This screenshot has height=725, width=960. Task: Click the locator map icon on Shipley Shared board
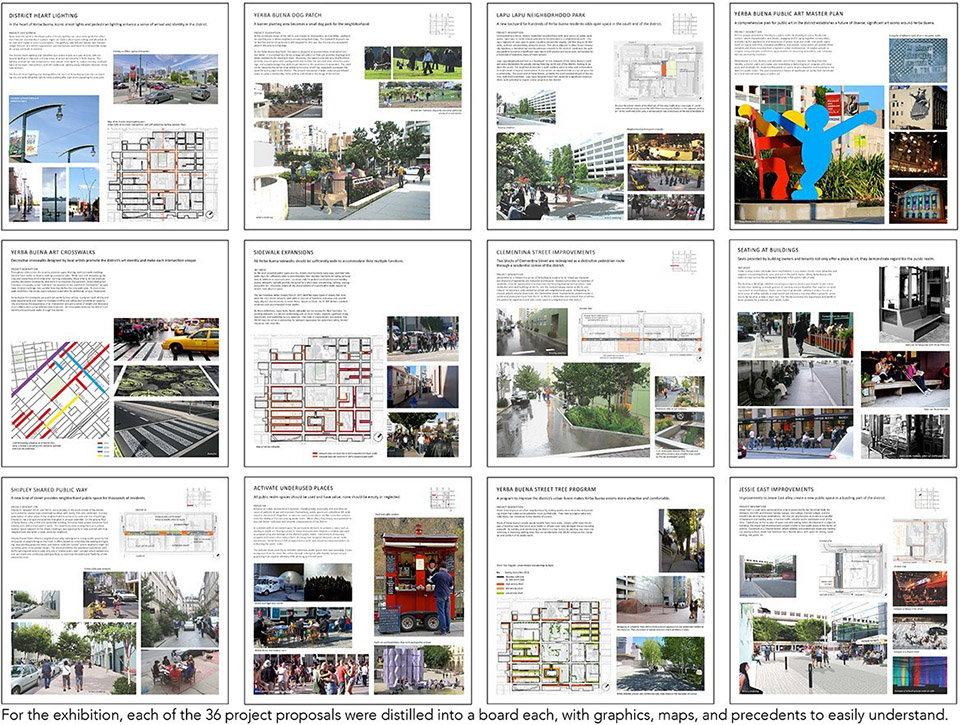198,498
